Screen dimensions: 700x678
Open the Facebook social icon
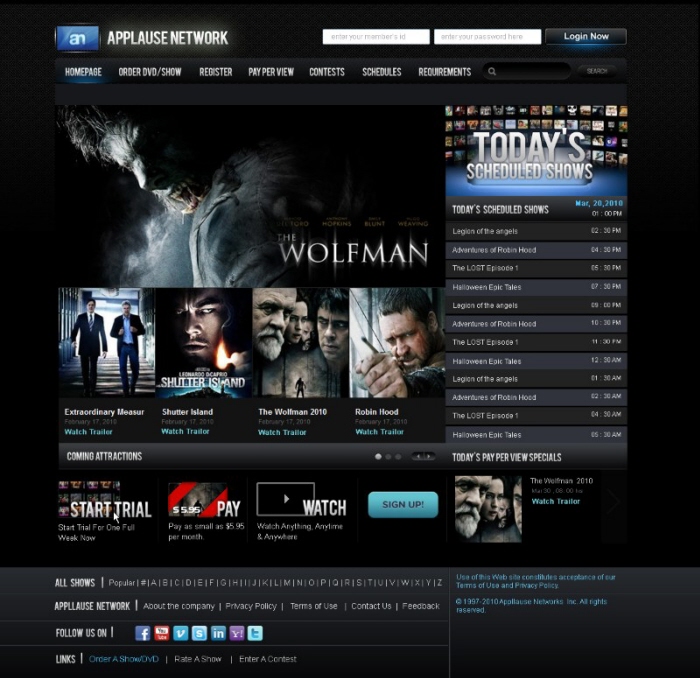[x=142, y=633]
